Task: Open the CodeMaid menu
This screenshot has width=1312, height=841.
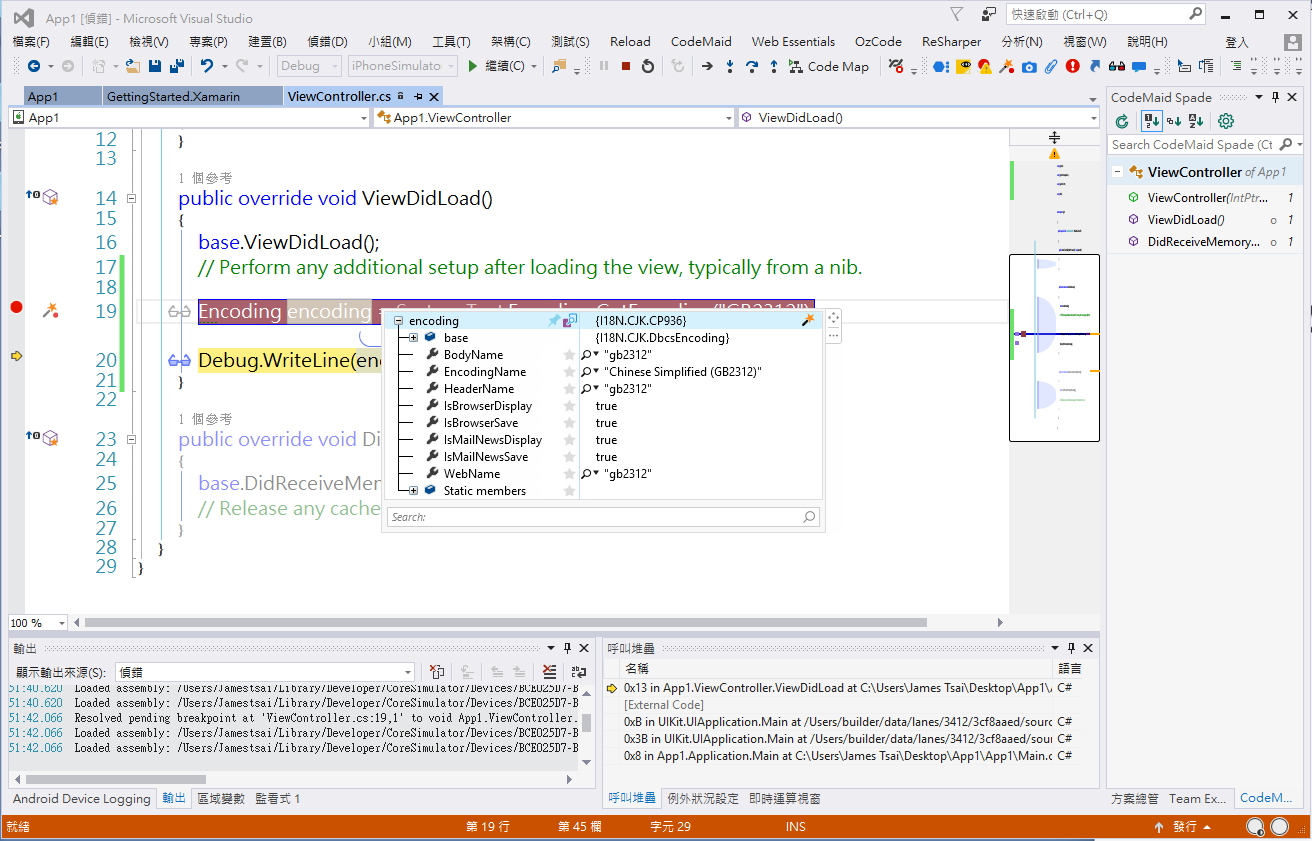Action: click(x=701, y=41)
